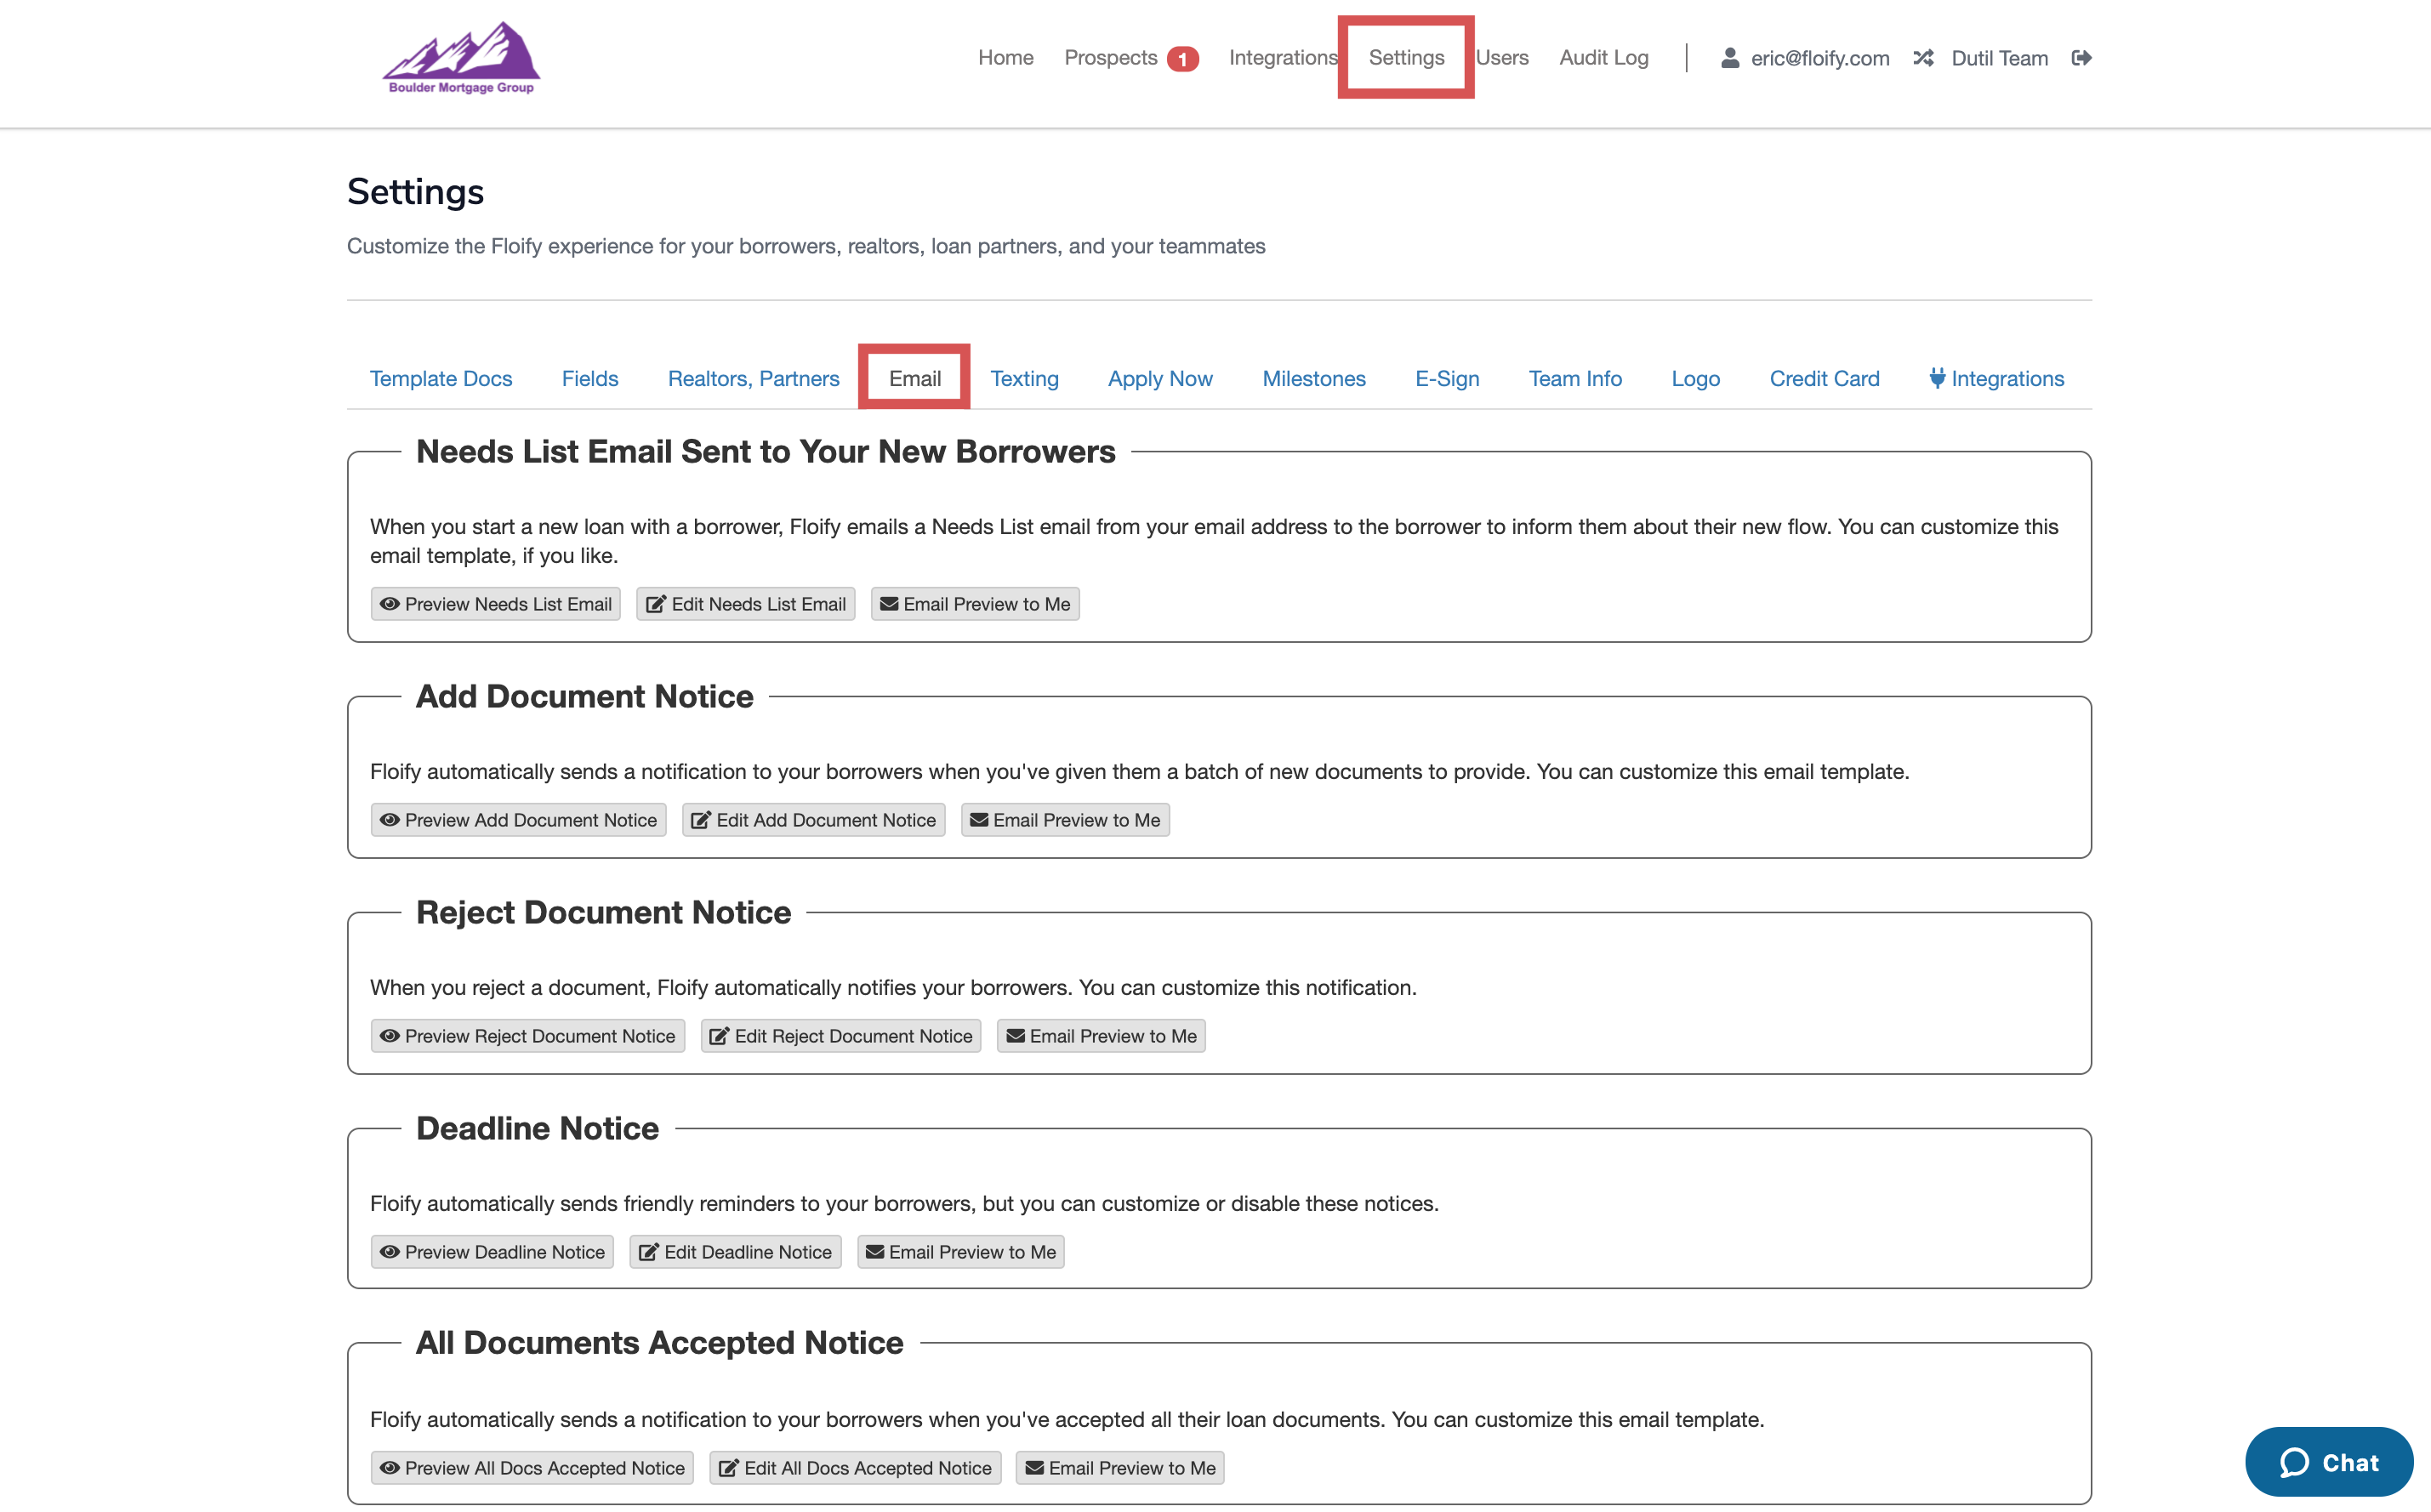This screenshot has height=1512, width=2431.
Task: Edit Deadline Notice email template
Action: [735, 1252]
